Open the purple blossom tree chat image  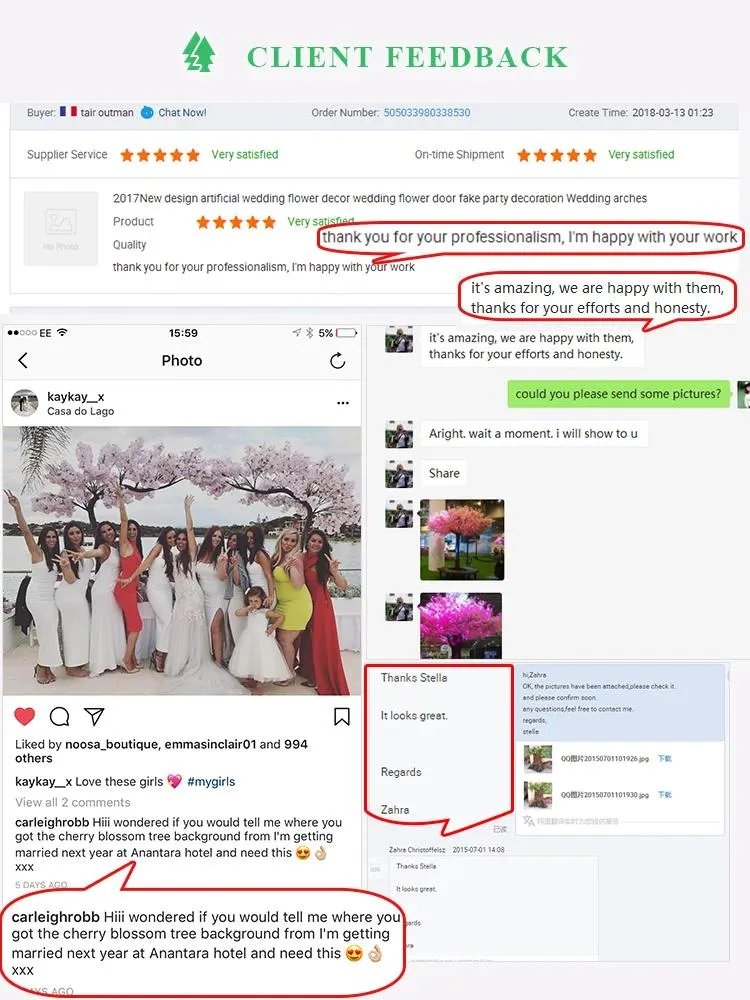[x=461, y=626]
